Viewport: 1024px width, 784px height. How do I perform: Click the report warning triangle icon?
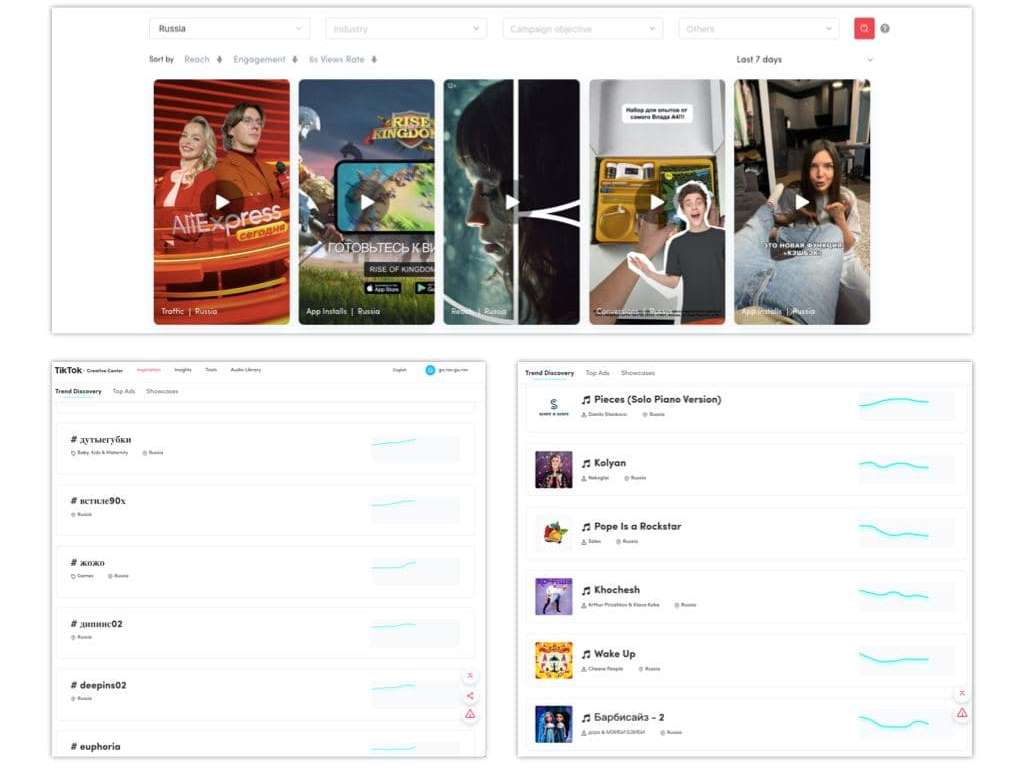[x=470, y=713]
